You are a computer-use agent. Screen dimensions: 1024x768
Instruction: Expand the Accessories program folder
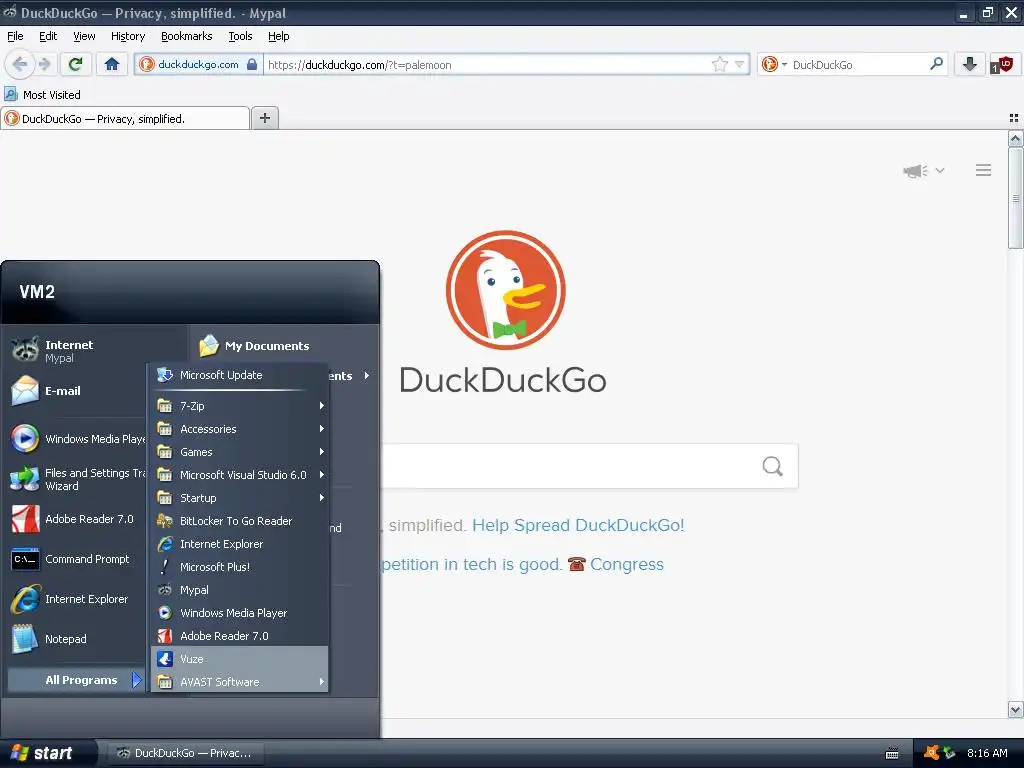[239, 429]
